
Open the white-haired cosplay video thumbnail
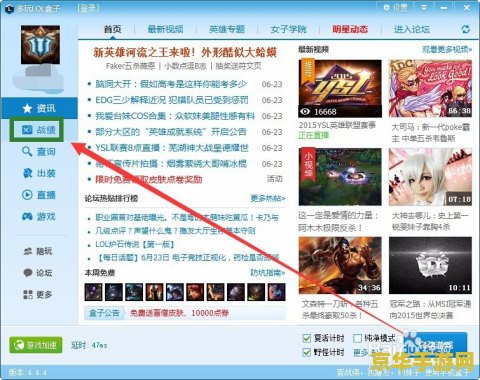point(430,177)
